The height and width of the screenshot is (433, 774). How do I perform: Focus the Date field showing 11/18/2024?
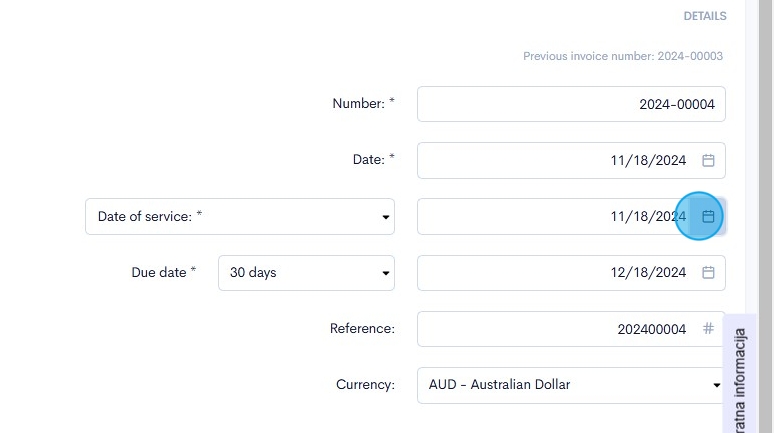(x=555, y=160)
